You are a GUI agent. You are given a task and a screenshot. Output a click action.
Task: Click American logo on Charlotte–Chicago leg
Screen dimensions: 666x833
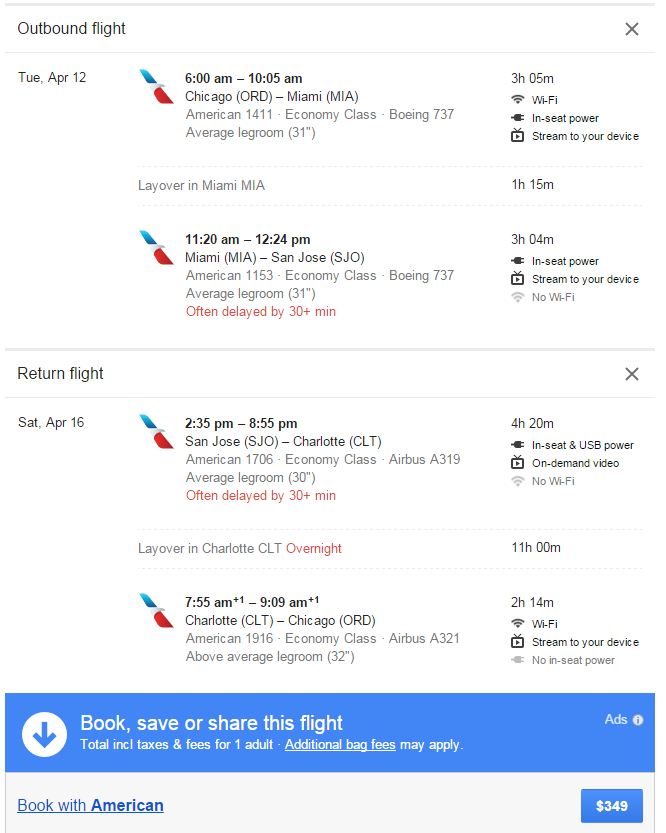tap(156, 610)
